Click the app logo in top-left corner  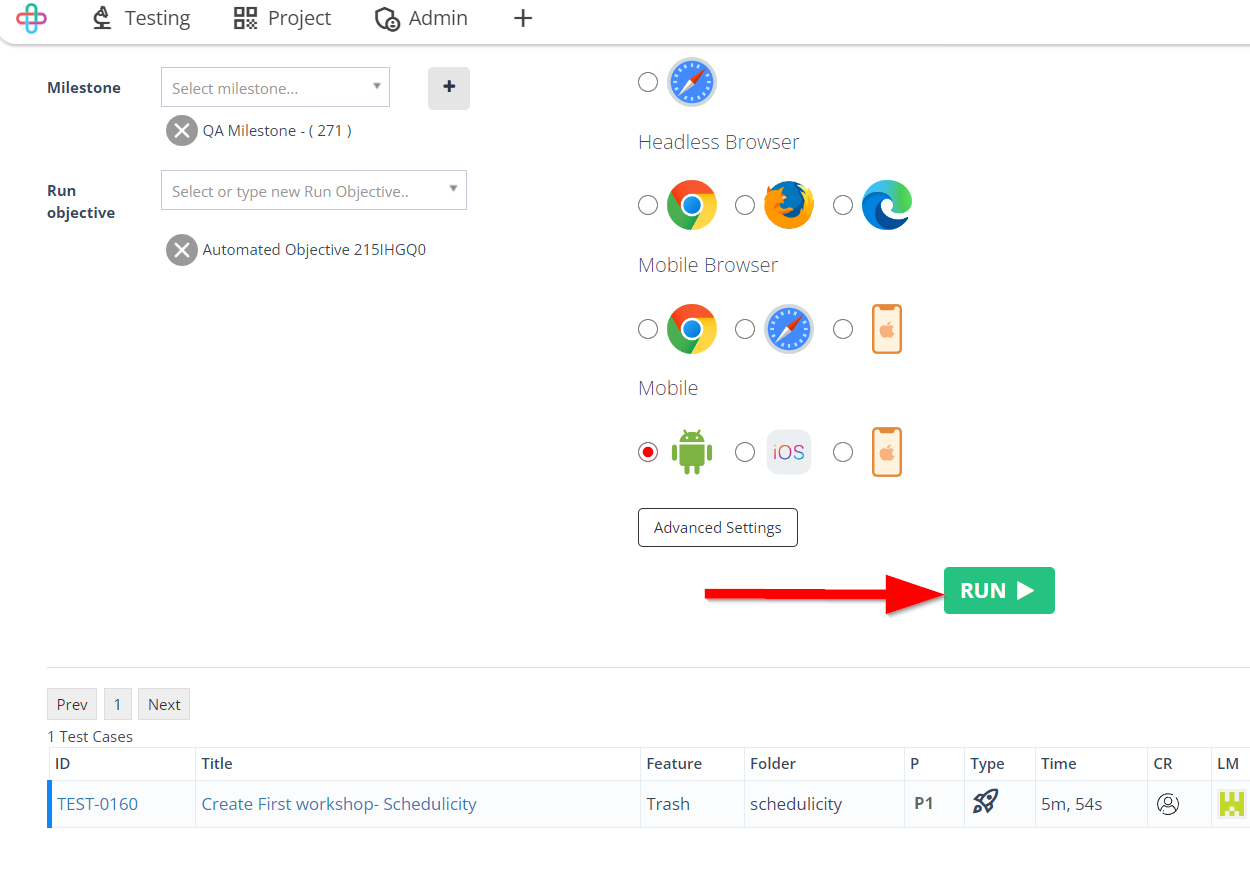(32, 18)
